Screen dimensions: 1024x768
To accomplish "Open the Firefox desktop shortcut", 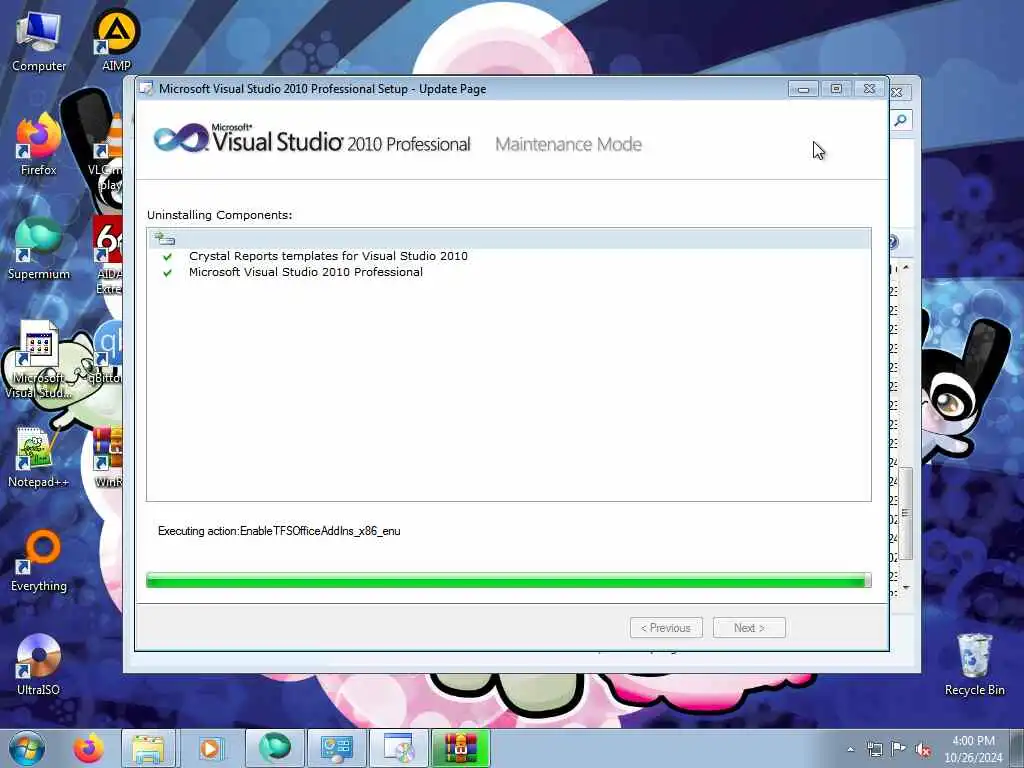I will [39, 145].
